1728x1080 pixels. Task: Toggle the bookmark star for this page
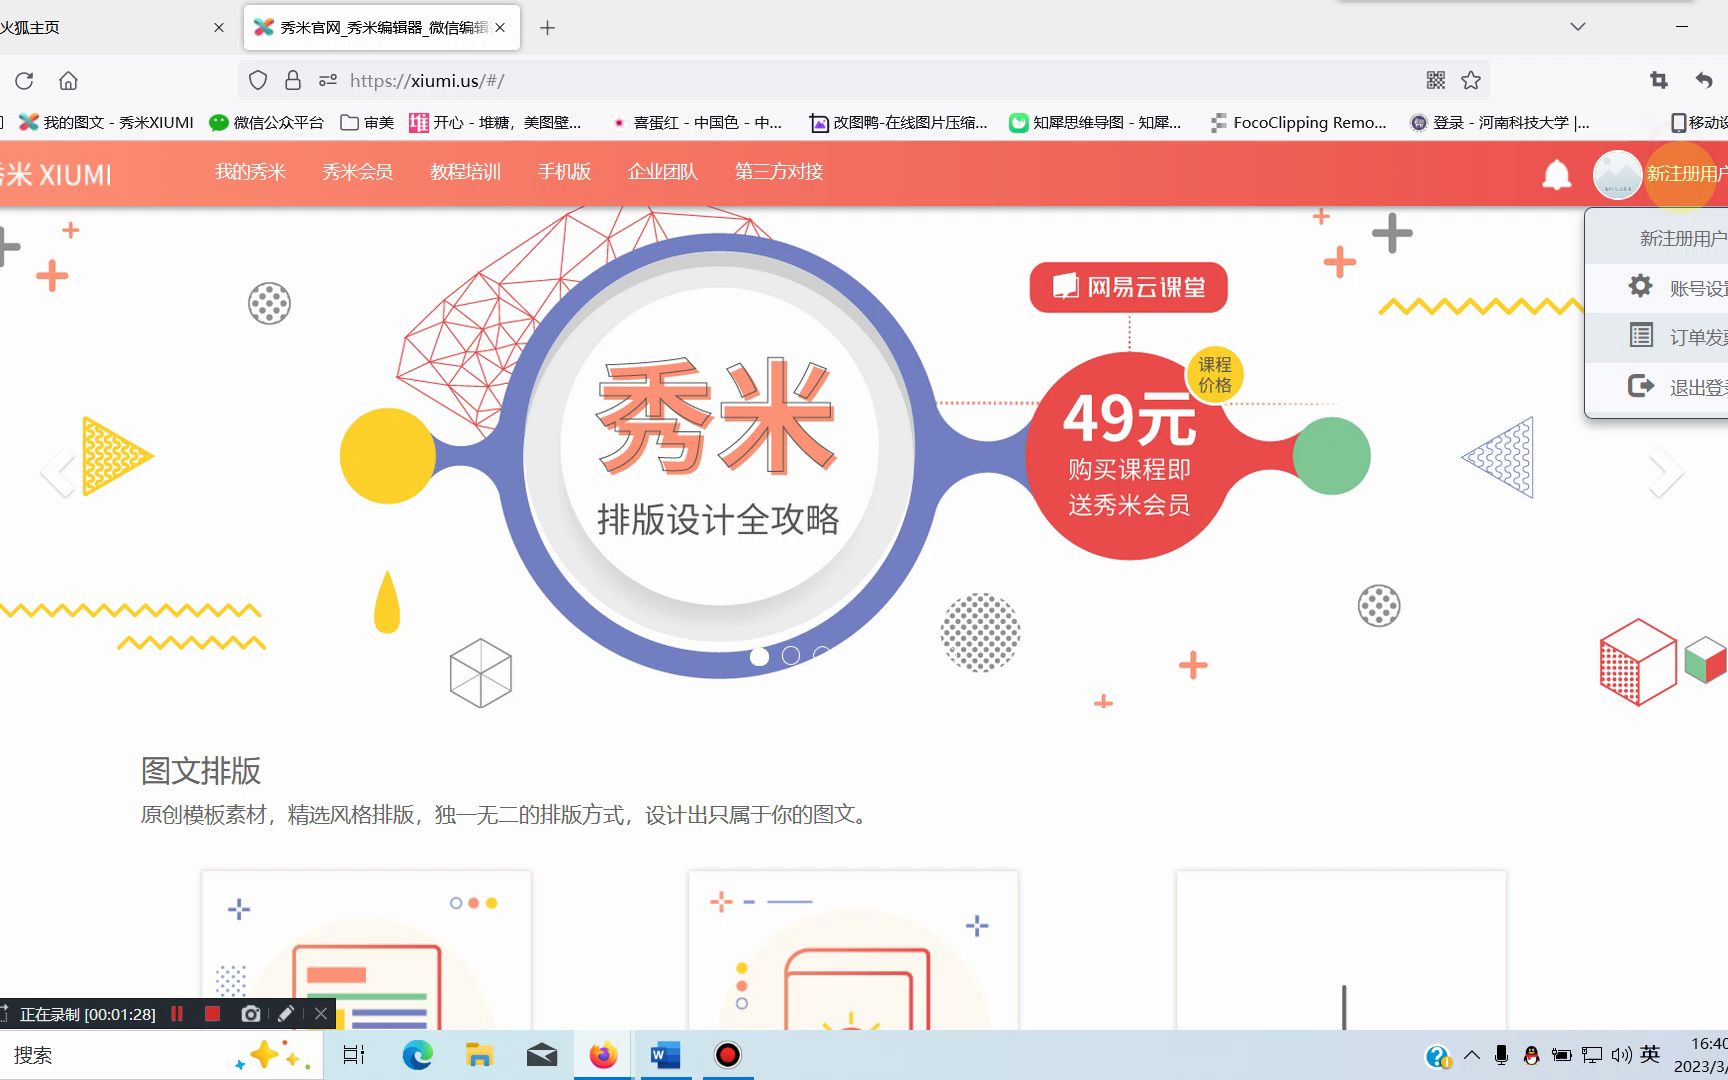click(x=1470, y=79)
